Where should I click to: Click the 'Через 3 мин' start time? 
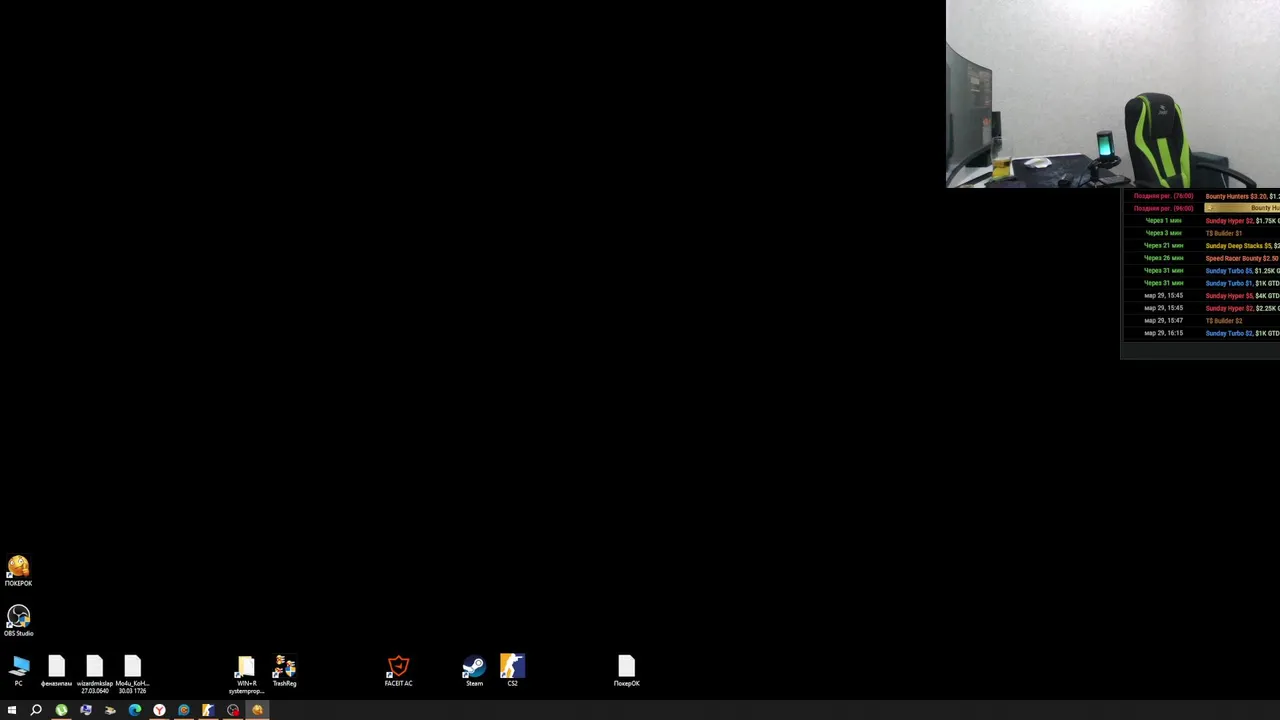[x=1163, y=233]
